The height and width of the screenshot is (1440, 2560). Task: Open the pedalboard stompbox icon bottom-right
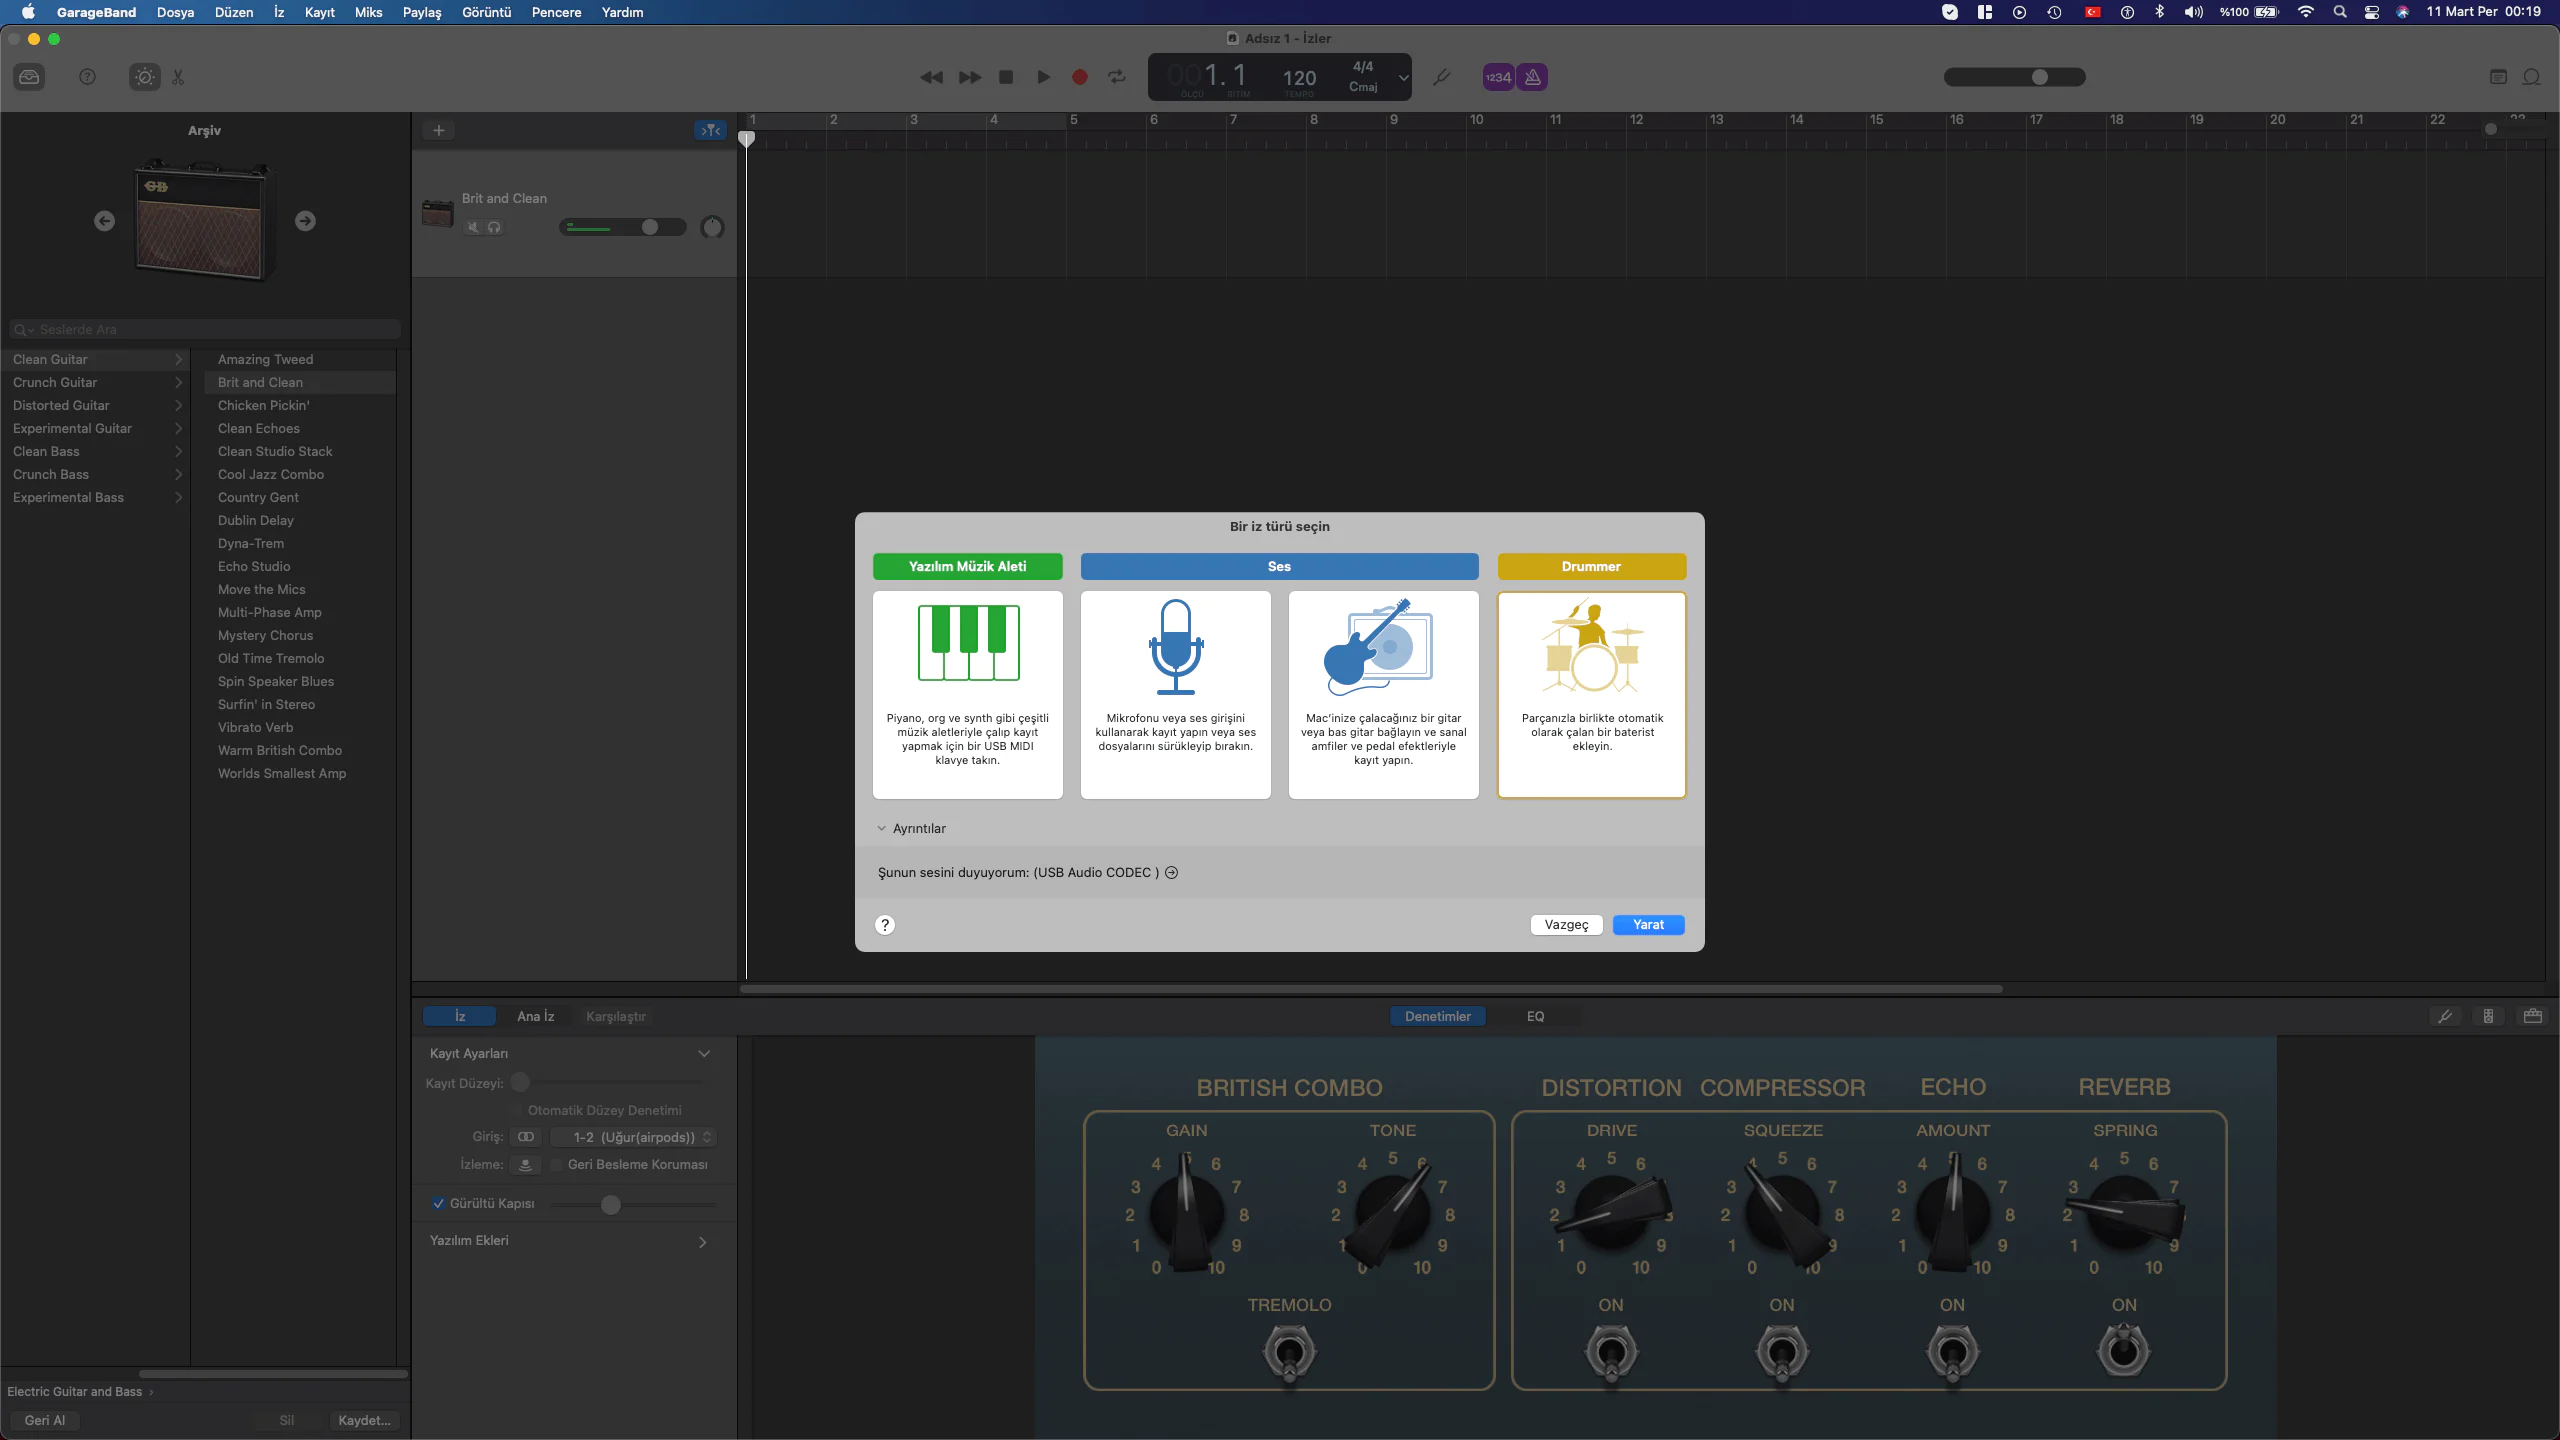point(2489,1016)
